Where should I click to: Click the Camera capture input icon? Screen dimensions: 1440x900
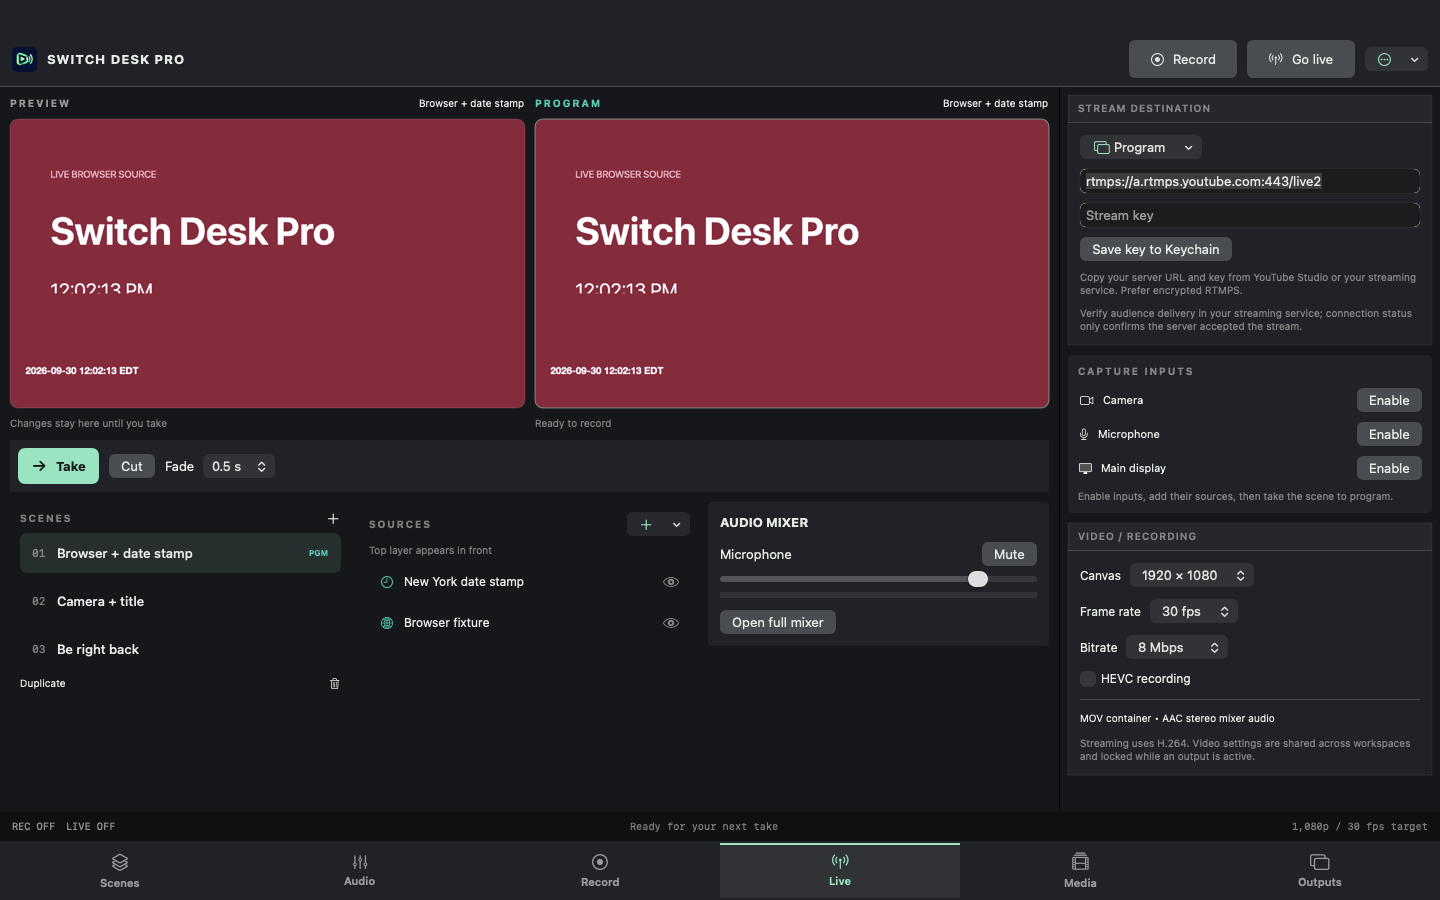coord(1087,400)
